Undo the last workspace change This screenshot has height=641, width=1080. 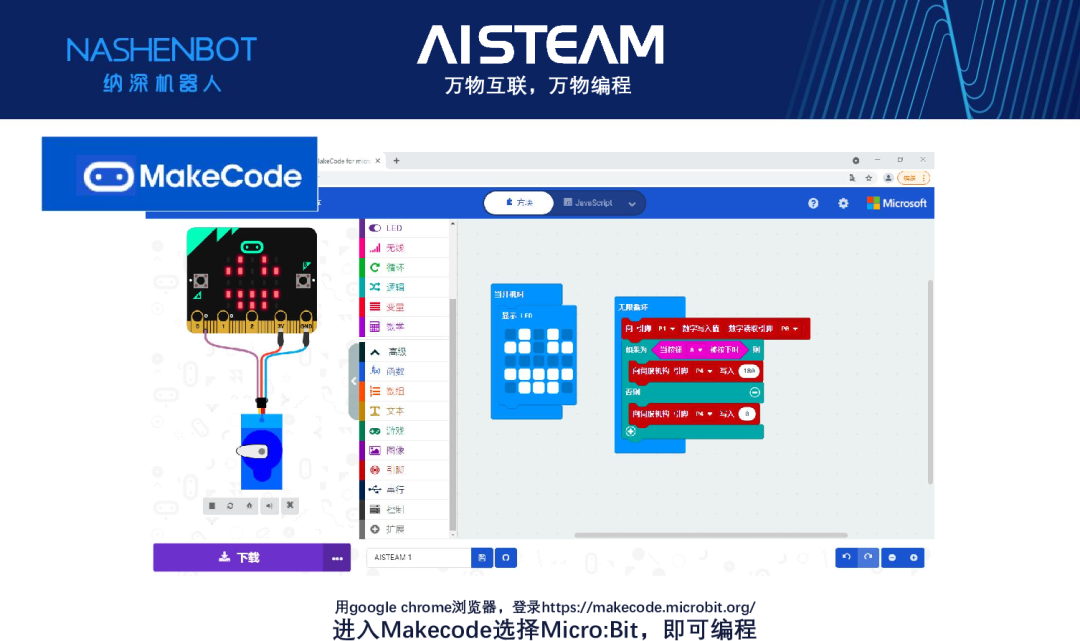pos(847,557)
